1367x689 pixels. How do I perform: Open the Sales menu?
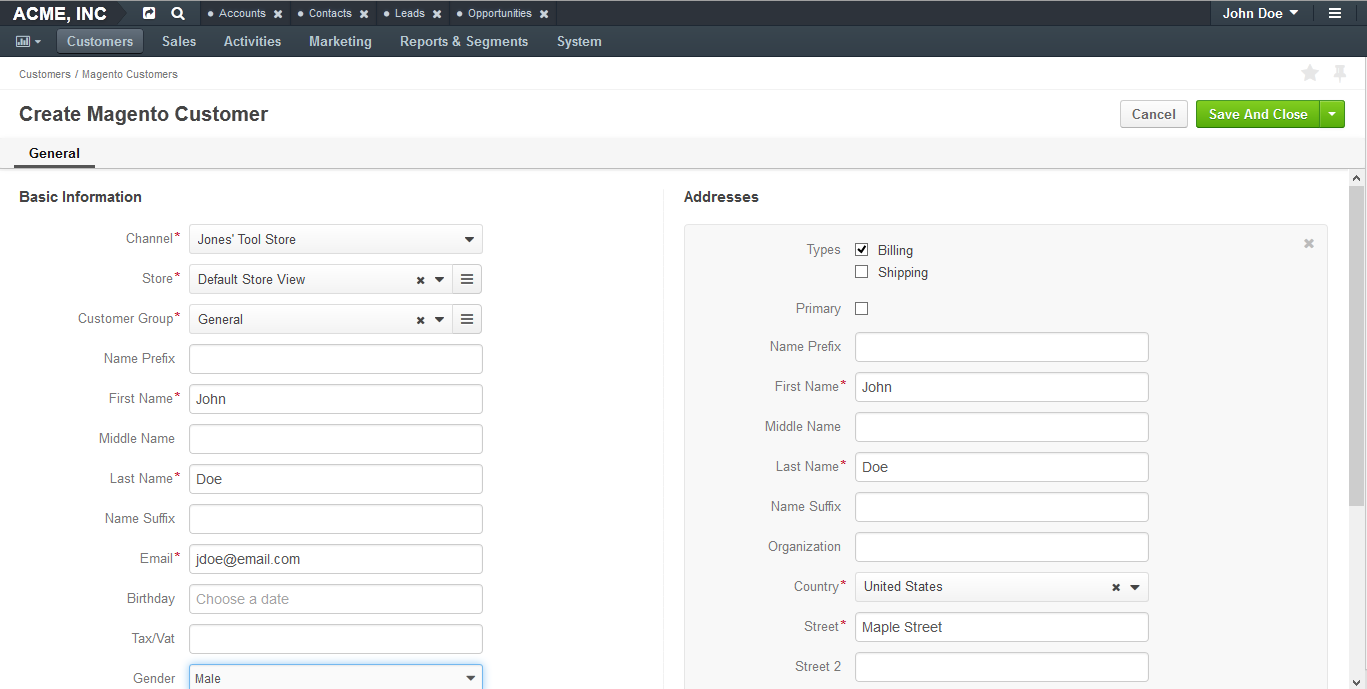179,41
